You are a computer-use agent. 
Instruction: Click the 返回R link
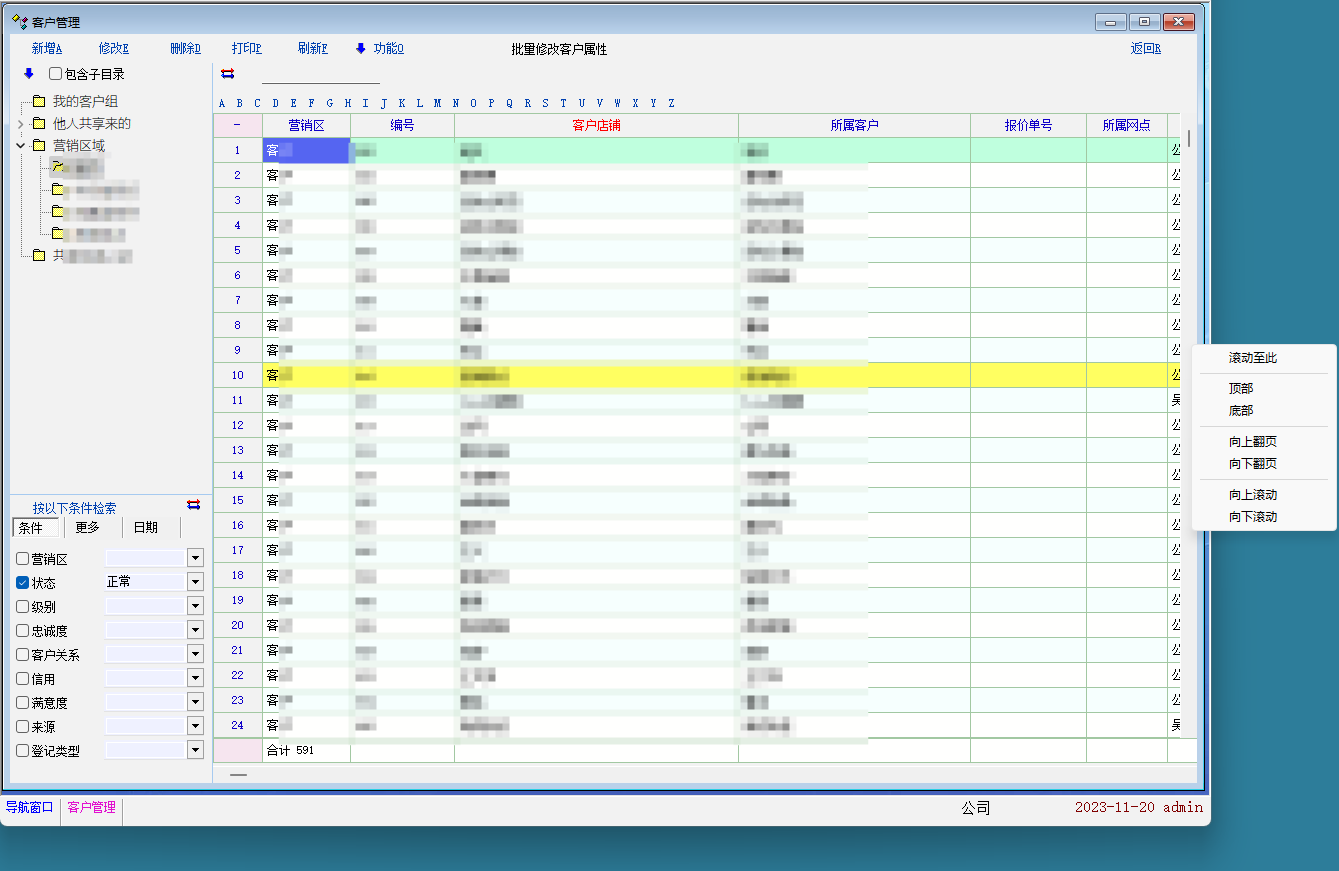click(x=1145, y=48)
